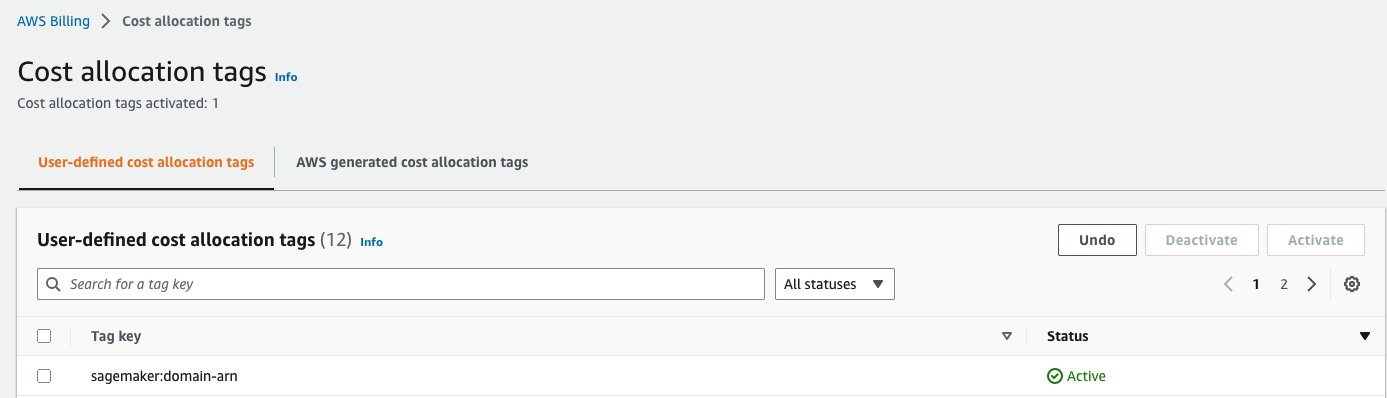1387x398 pixels.
Task: Open AWS Billing breadcrumb link
Action: (x=53, y=21)
